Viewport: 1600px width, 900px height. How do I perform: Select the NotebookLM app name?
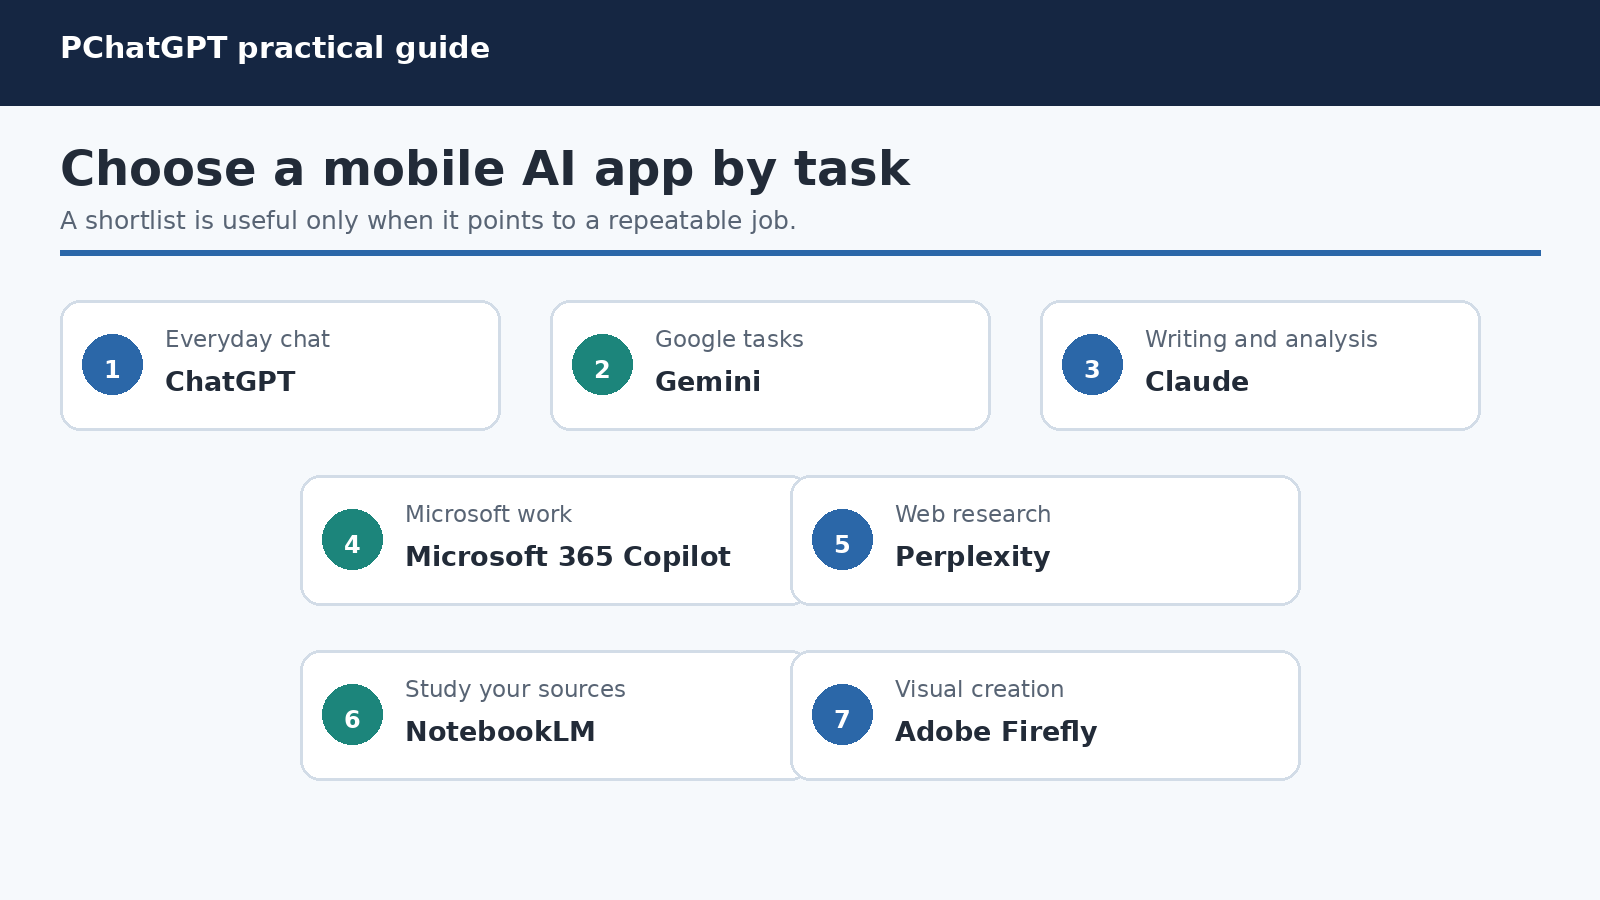point(500,732)
